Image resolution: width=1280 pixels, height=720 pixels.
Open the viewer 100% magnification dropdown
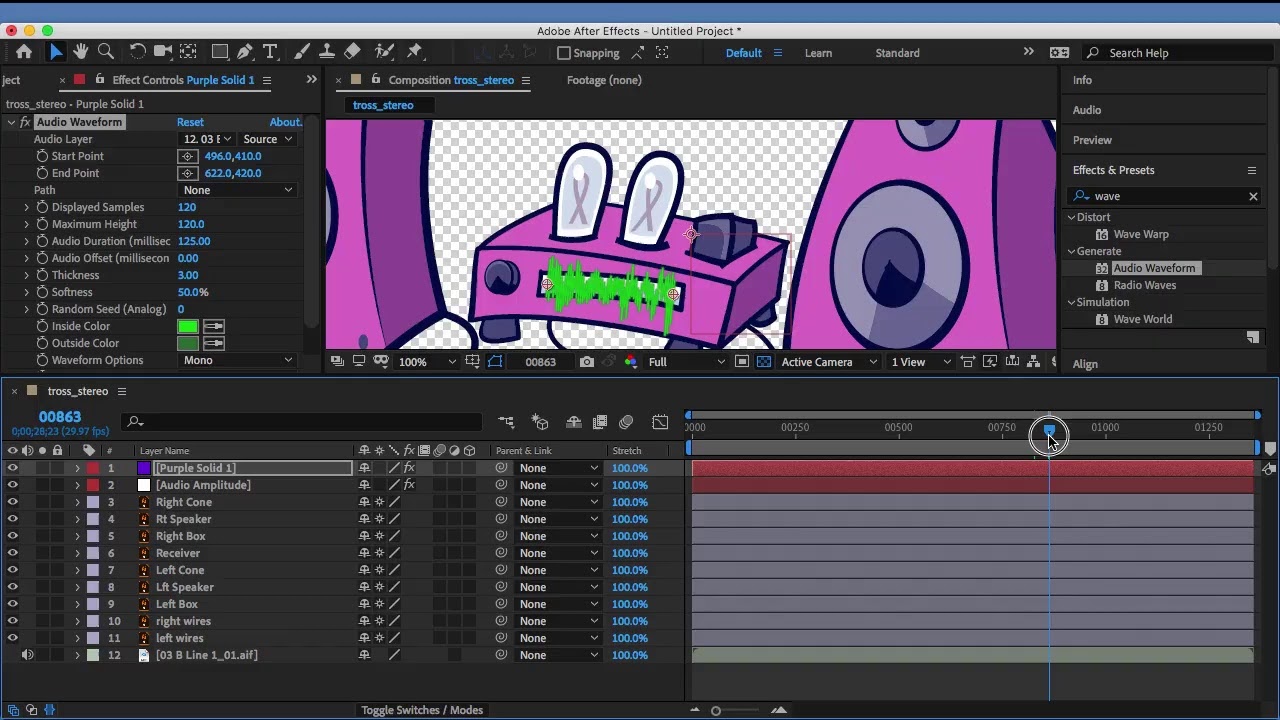point(427,362)
